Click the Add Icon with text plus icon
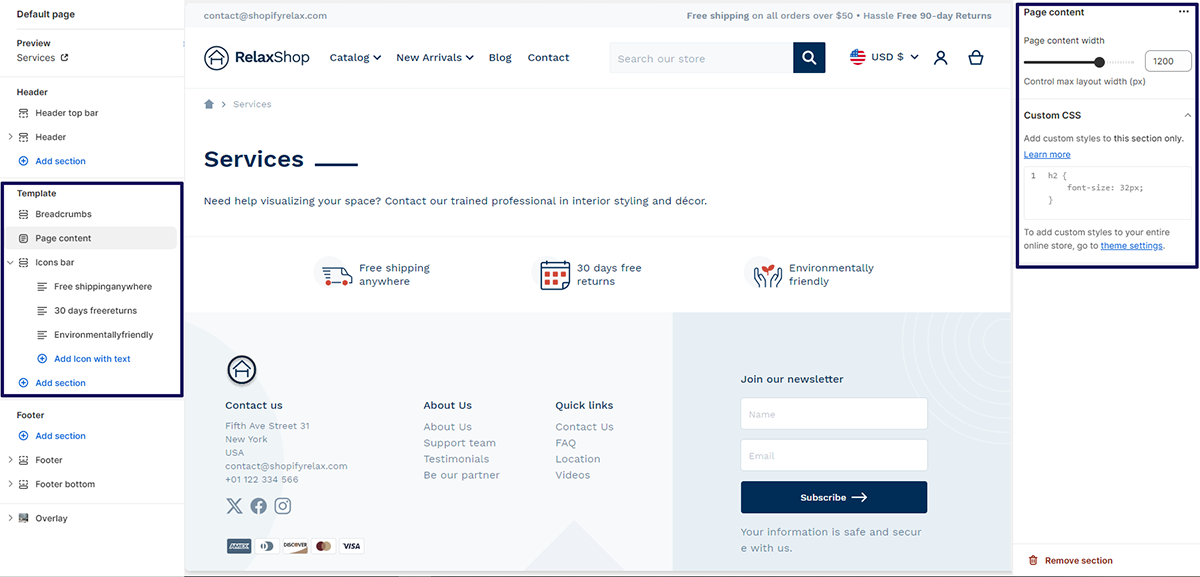 click(x=41, y=358)
